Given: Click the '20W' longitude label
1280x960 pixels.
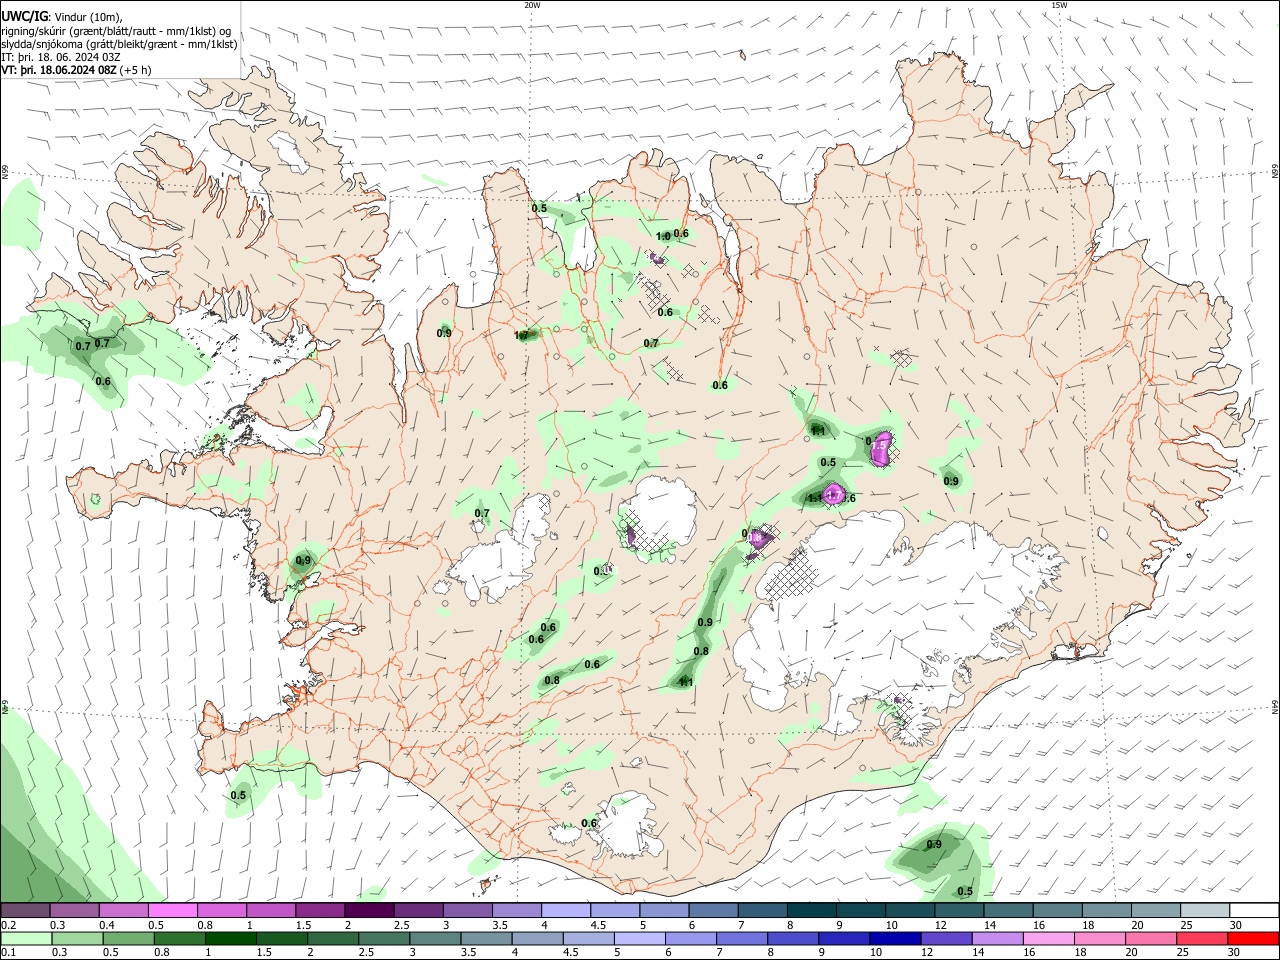Looking at the screenshot, I should click(532, 5).
